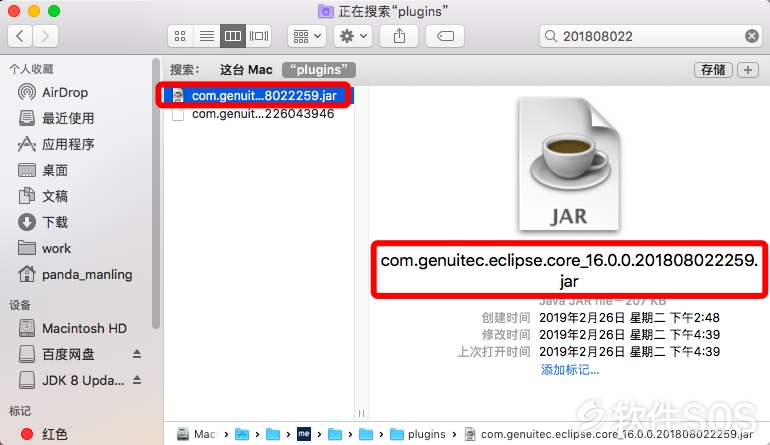The height and width of the screenshot is (445, 770).
Task: Click the 标记 sidebar header
Action: (x=20, y=411)
